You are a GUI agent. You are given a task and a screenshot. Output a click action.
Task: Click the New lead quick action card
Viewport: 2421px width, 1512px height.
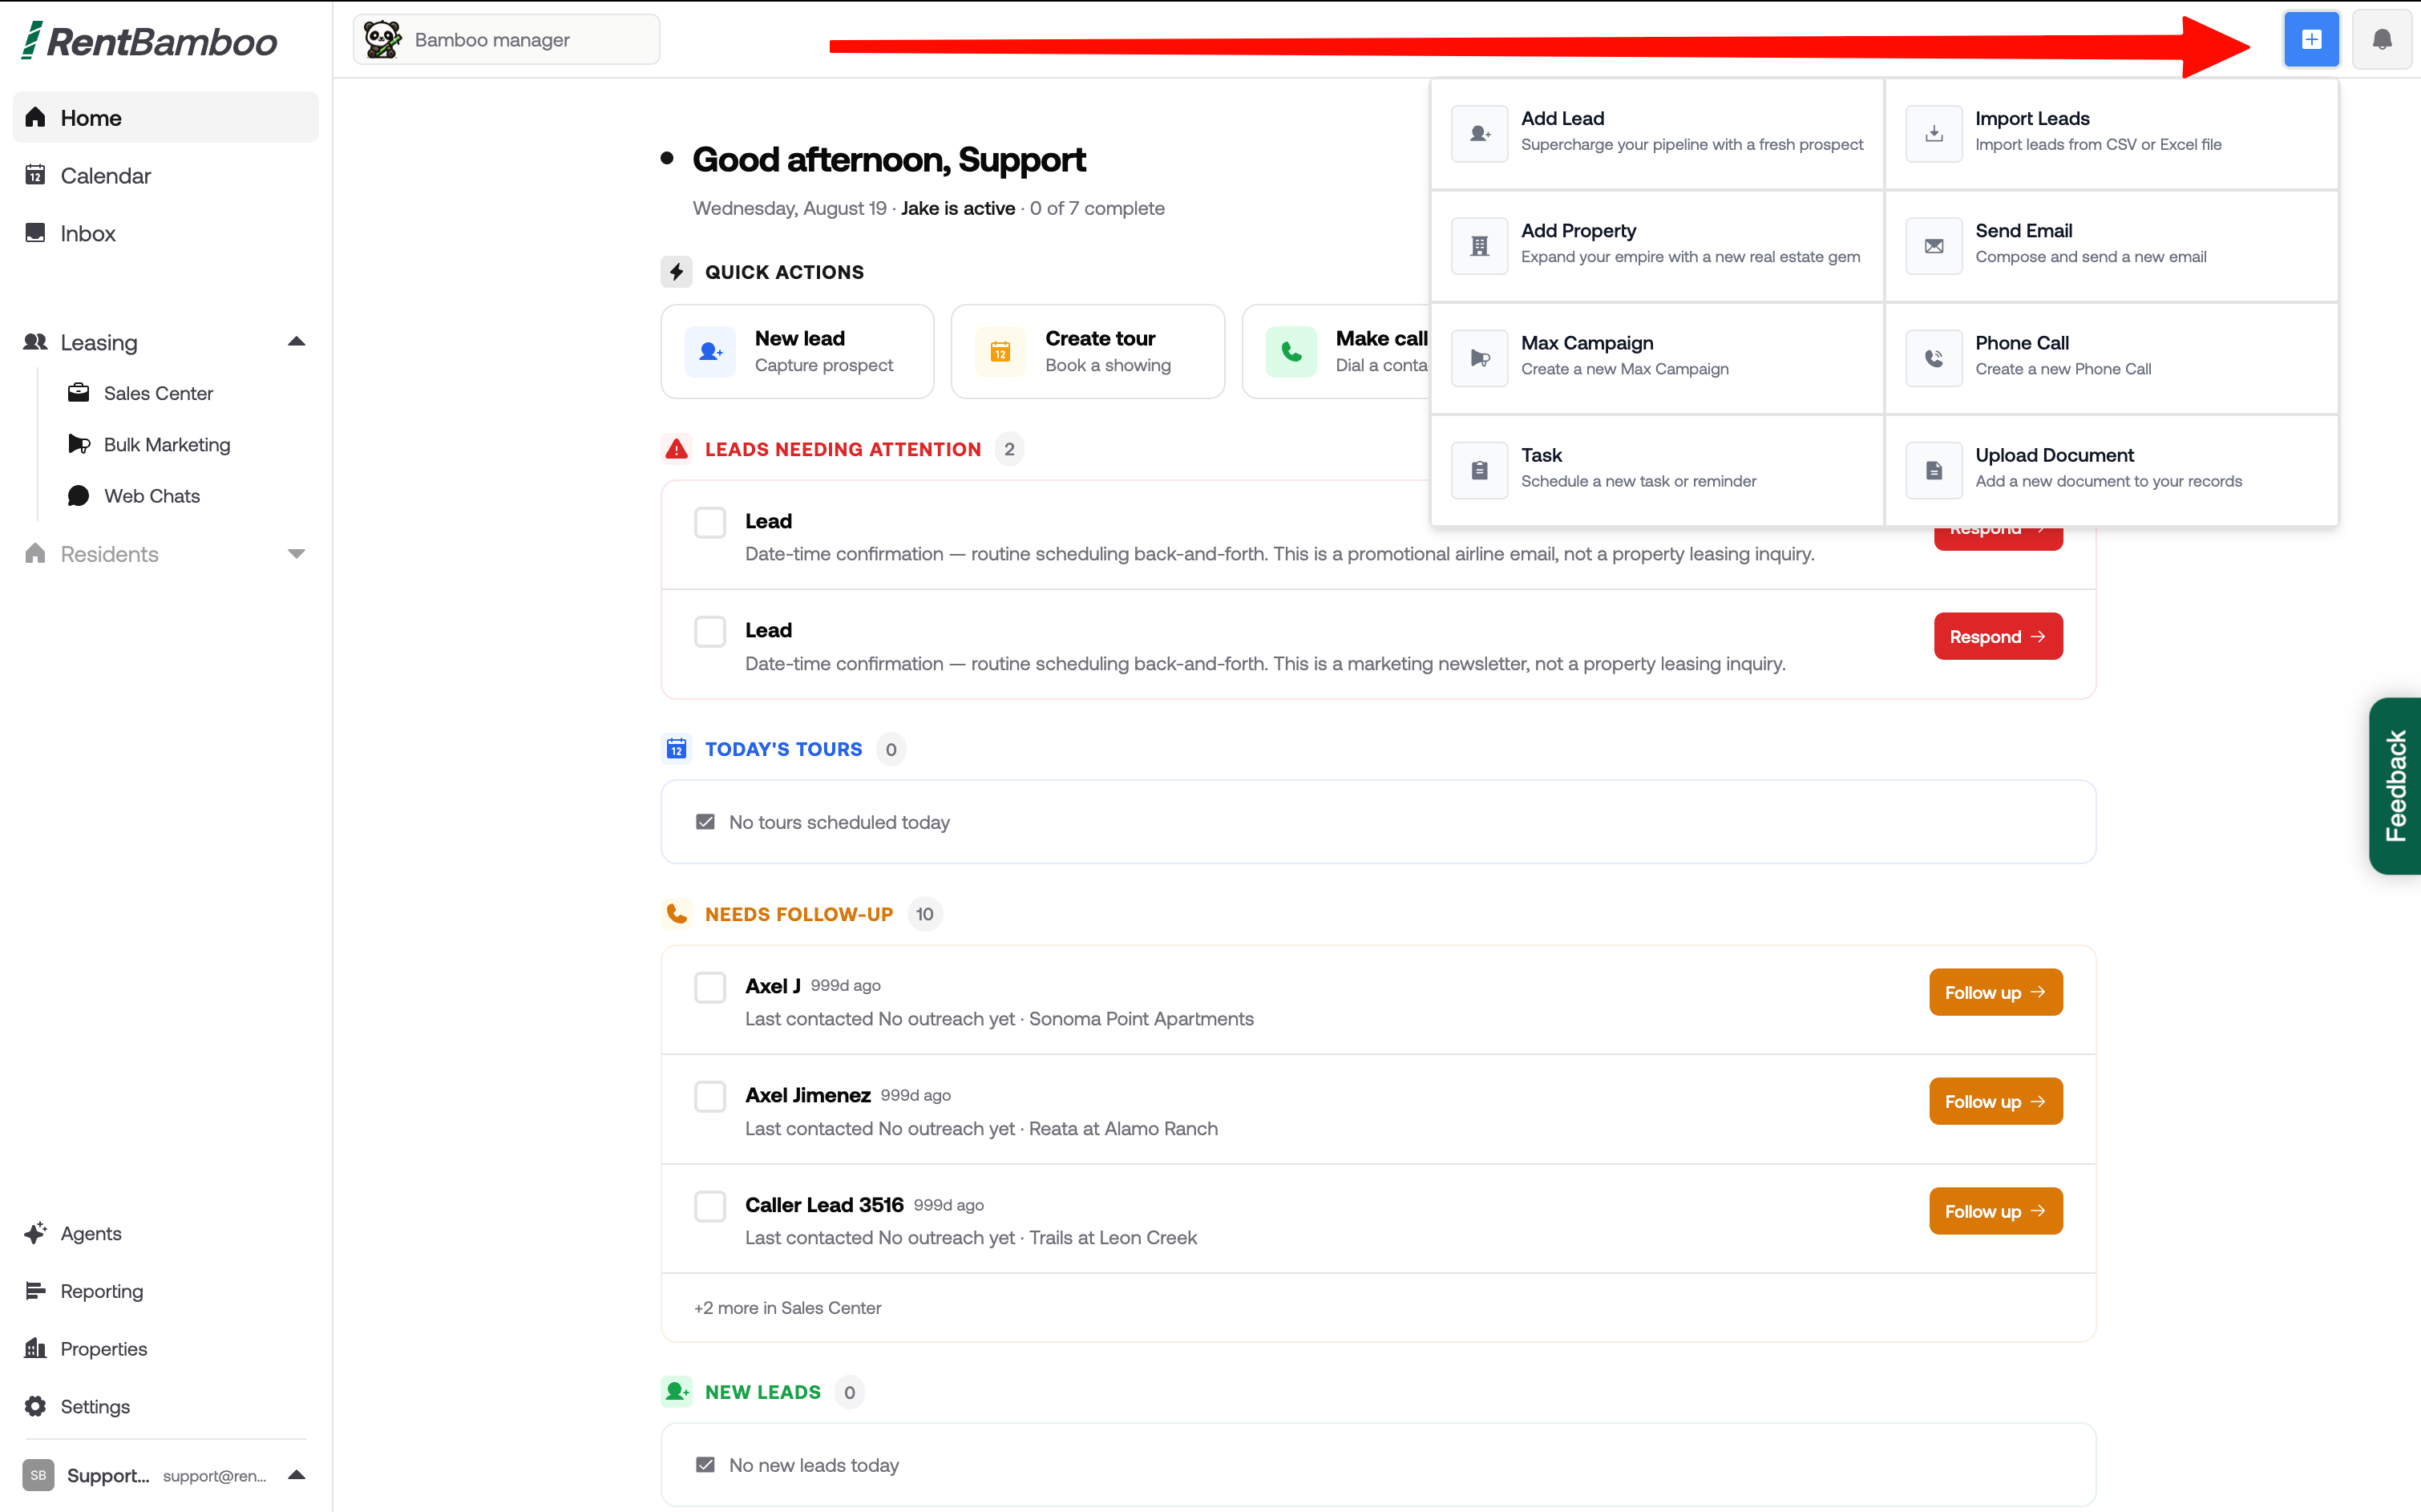tap(797, 352)
